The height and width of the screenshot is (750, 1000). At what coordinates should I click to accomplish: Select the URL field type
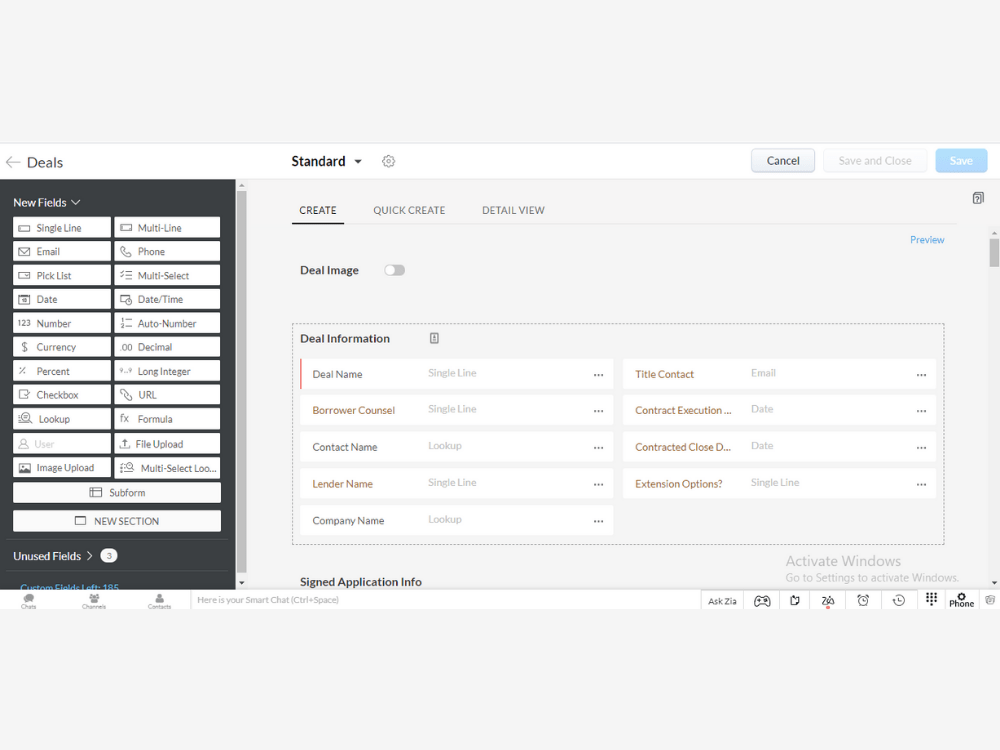tap(167, 395)
